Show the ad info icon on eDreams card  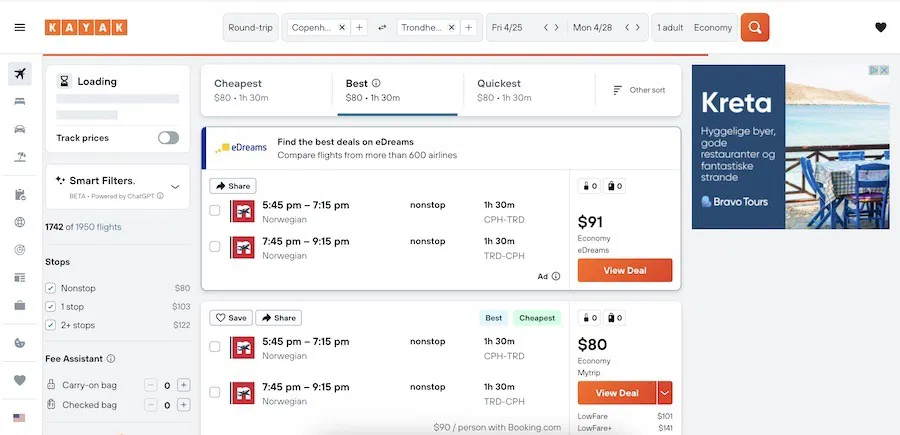tap(556, 276)
